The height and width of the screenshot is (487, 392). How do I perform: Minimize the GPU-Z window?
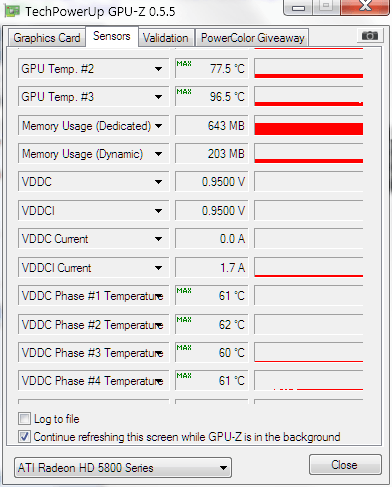click(298, 7)
